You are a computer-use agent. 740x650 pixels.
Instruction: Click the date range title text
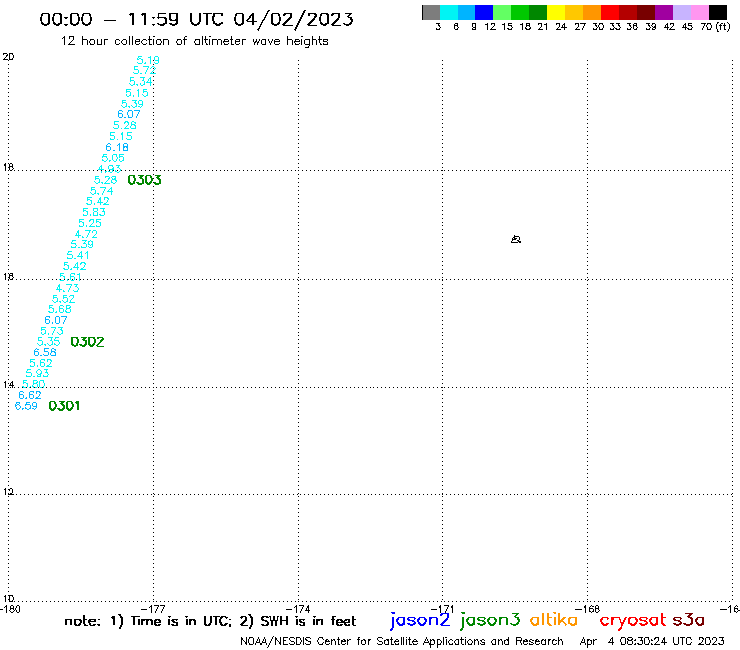coord(196,19)
